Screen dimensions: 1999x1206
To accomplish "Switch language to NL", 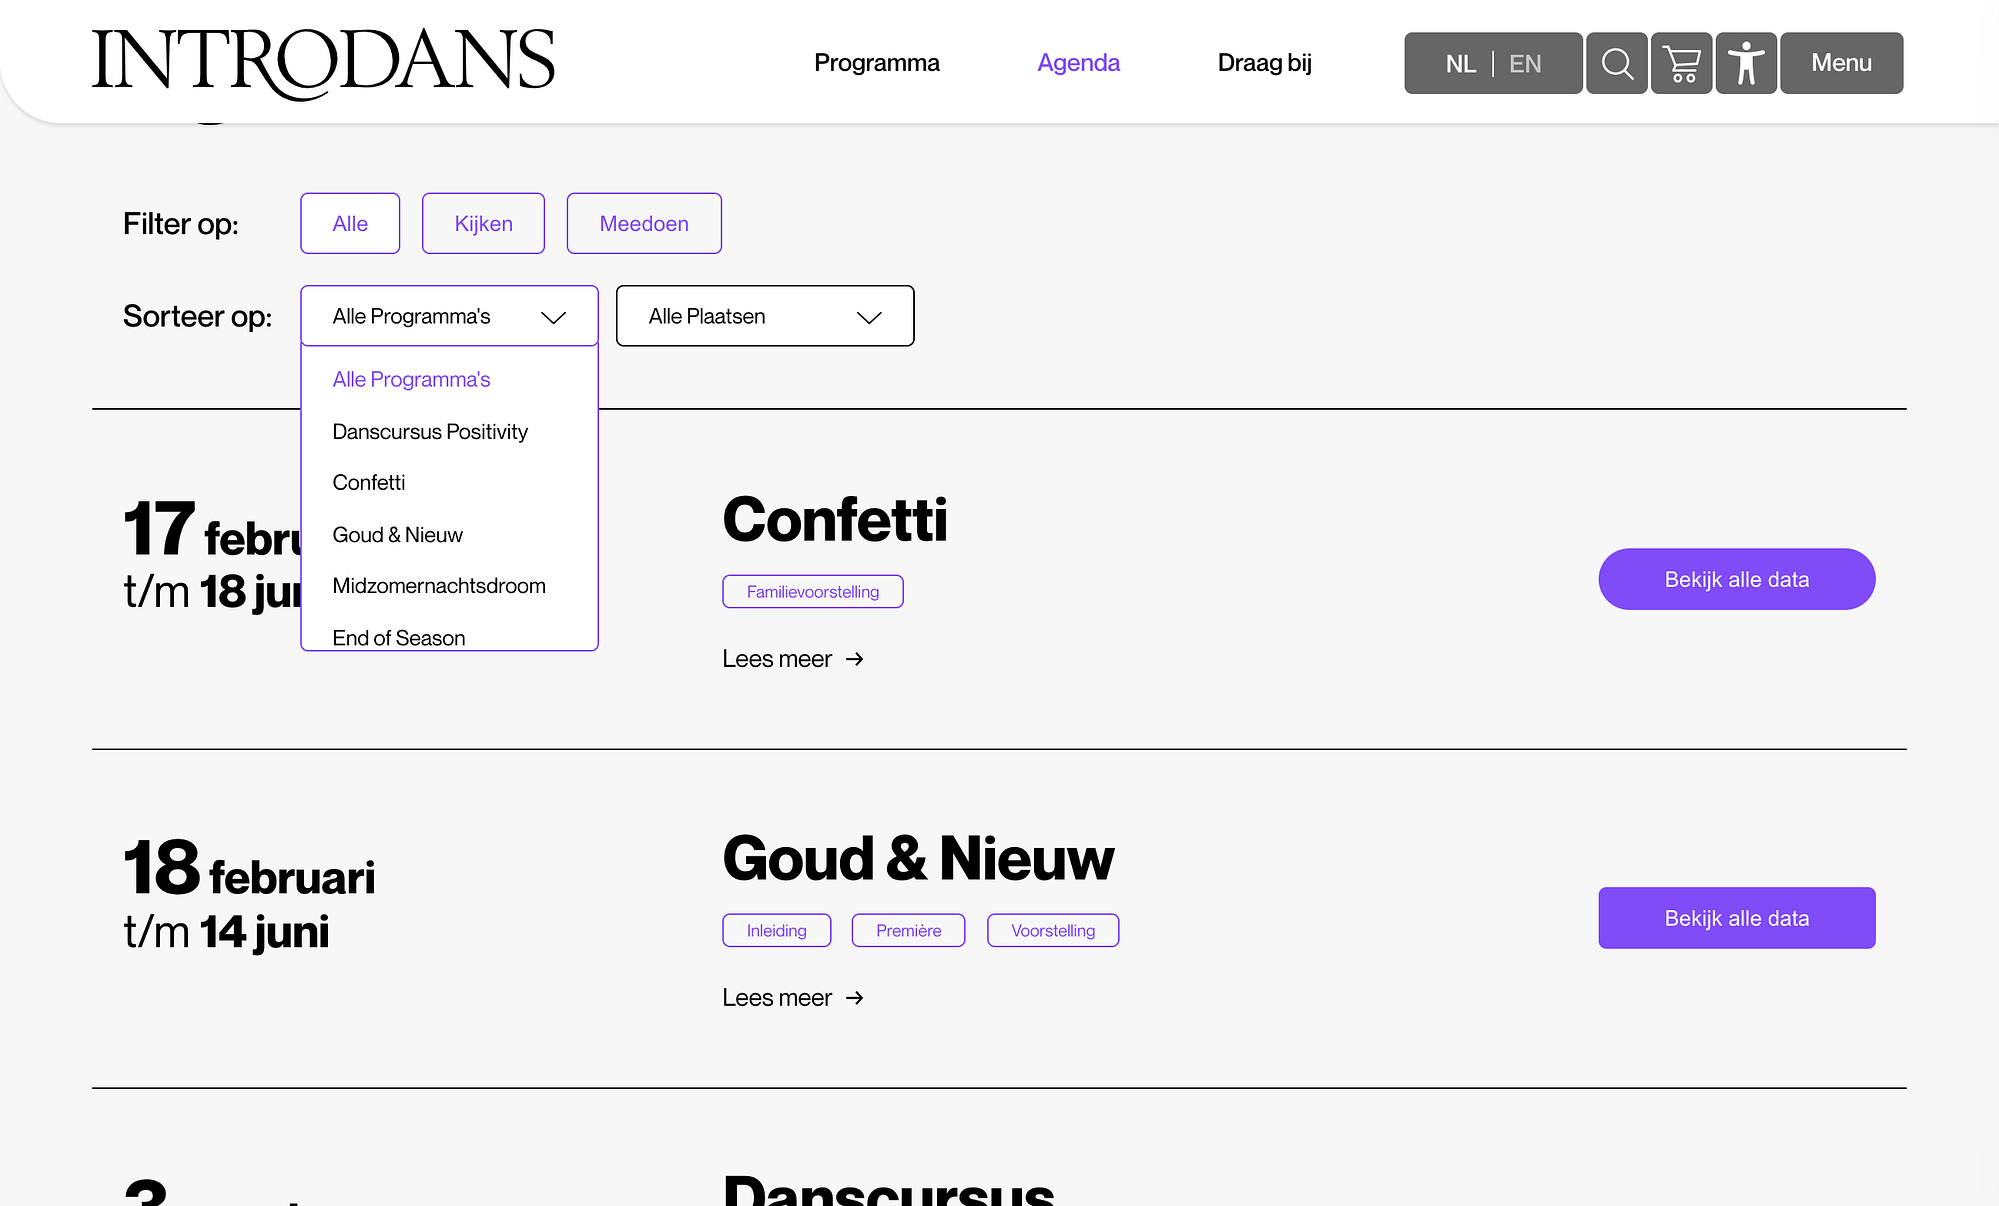I will (1460, 64).
